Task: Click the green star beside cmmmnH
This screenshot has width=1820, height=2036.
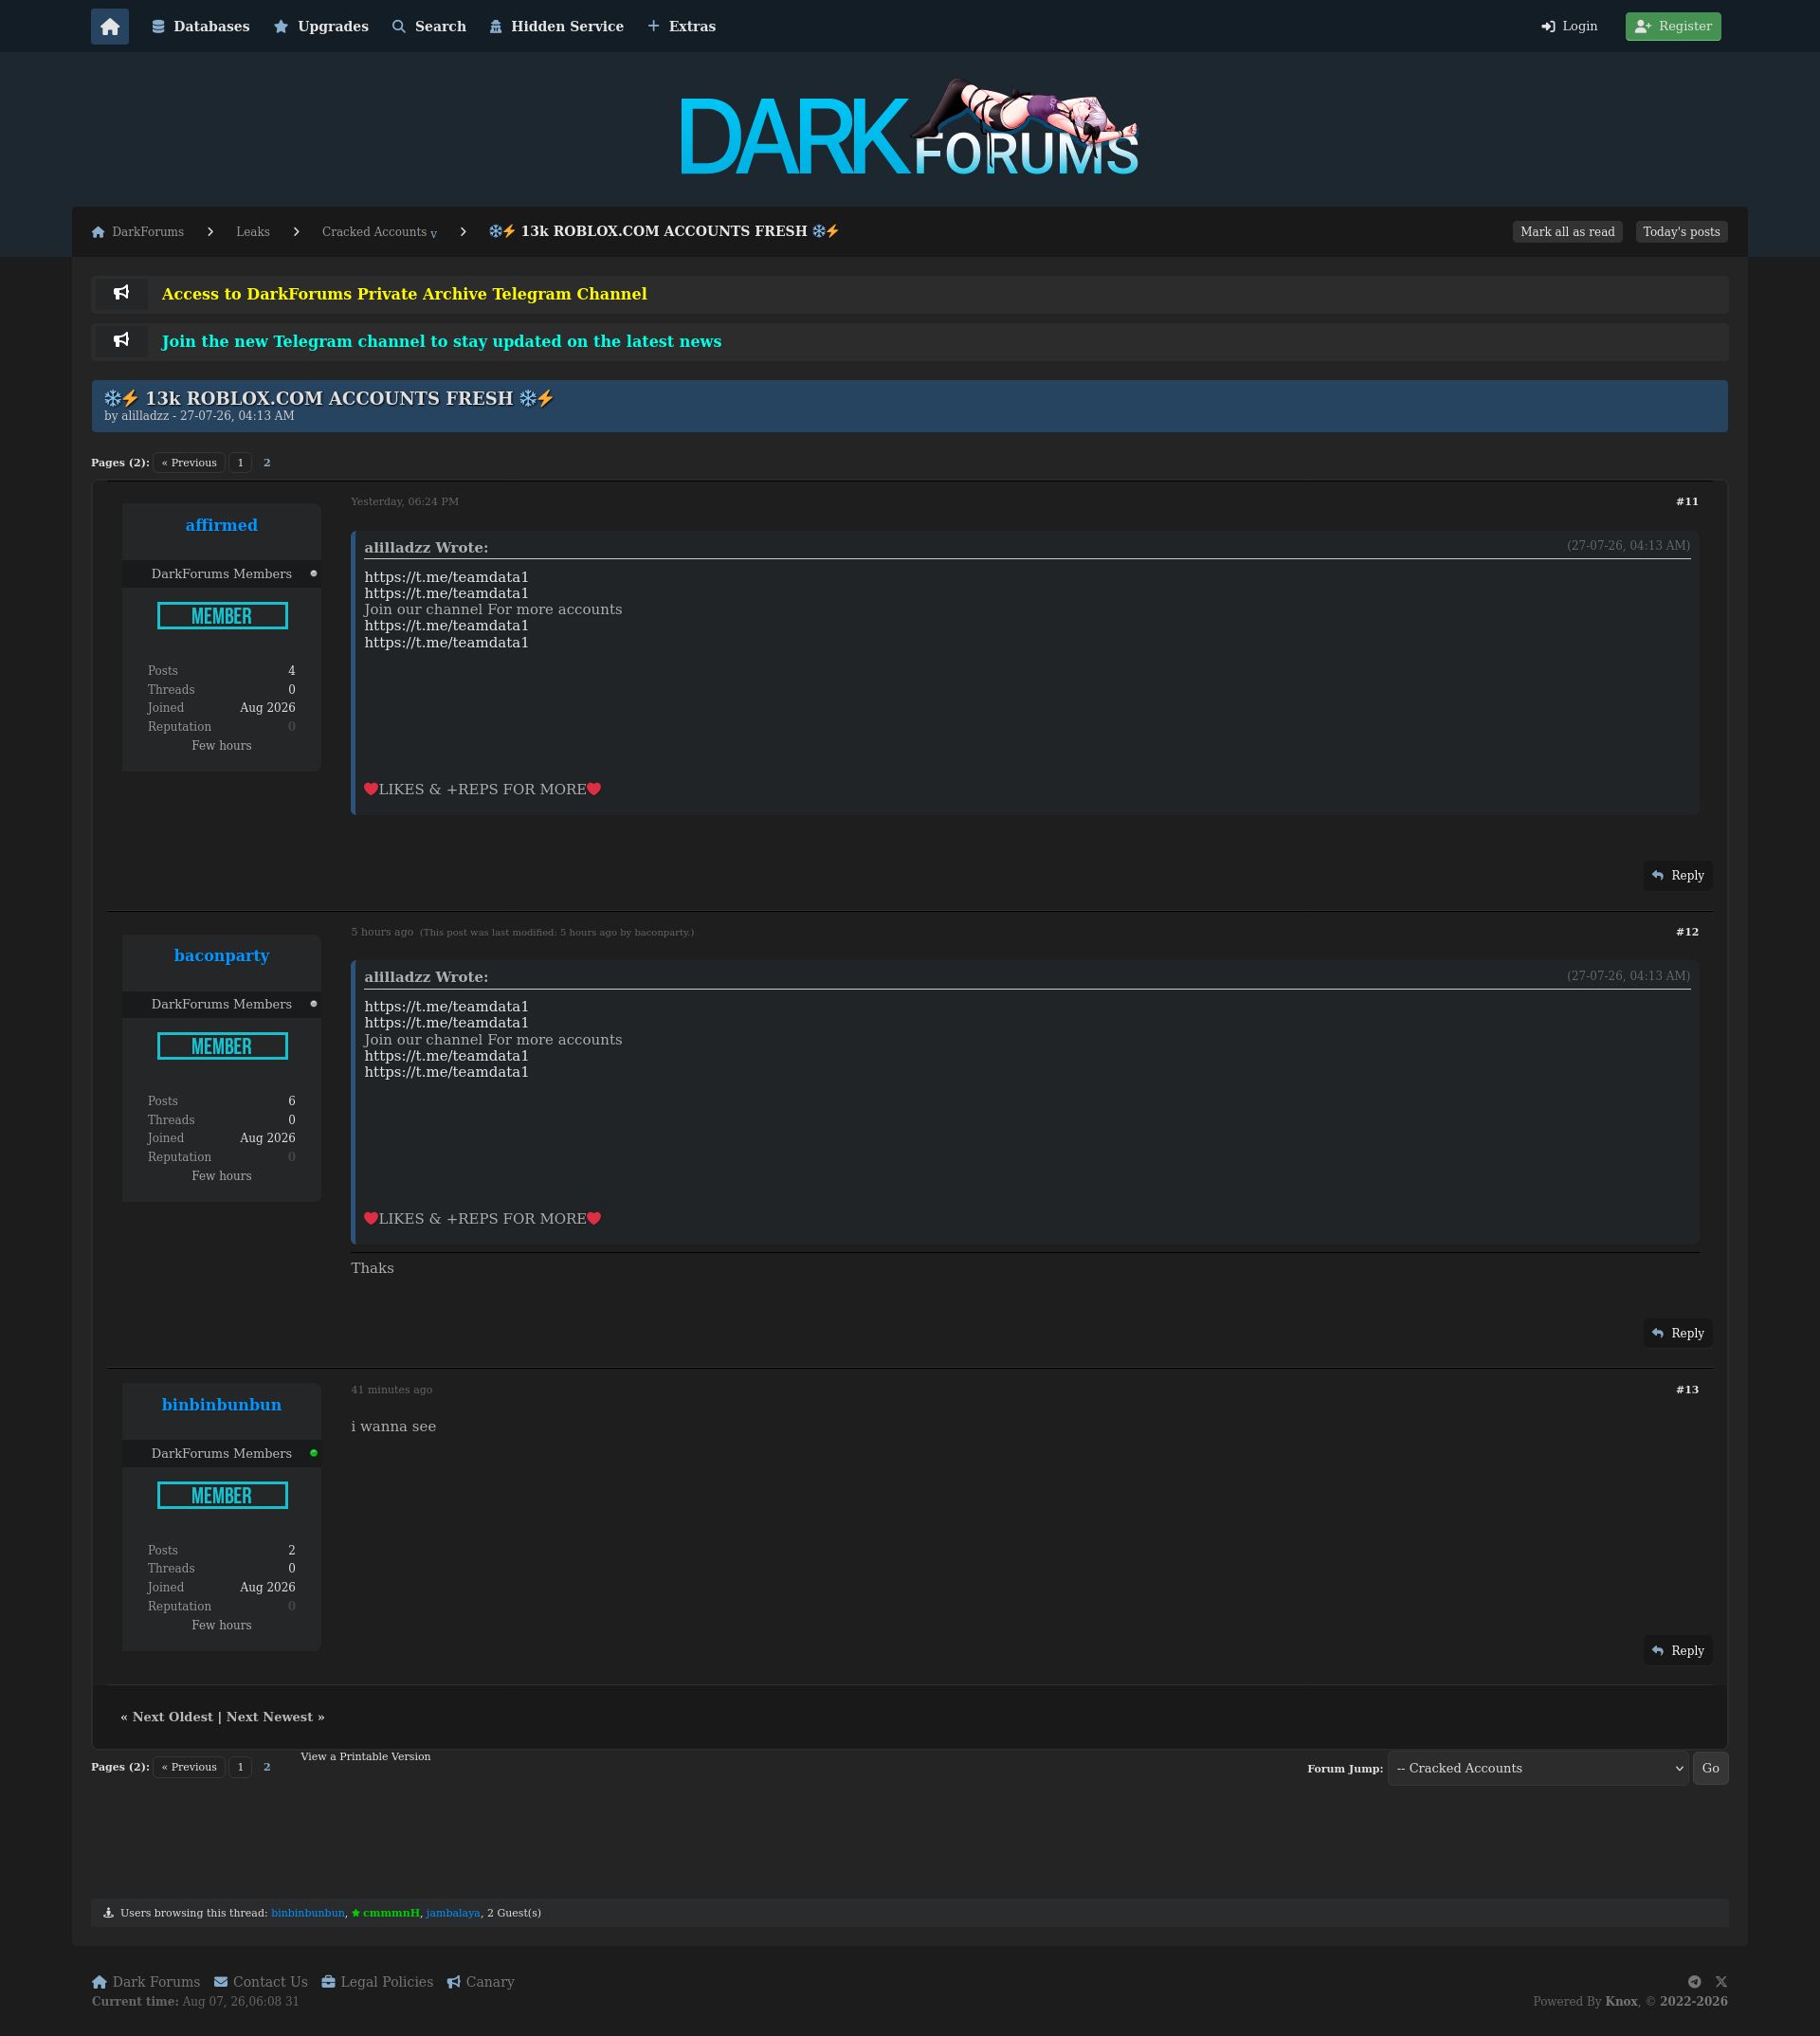Action: (x=356, y=1913)
